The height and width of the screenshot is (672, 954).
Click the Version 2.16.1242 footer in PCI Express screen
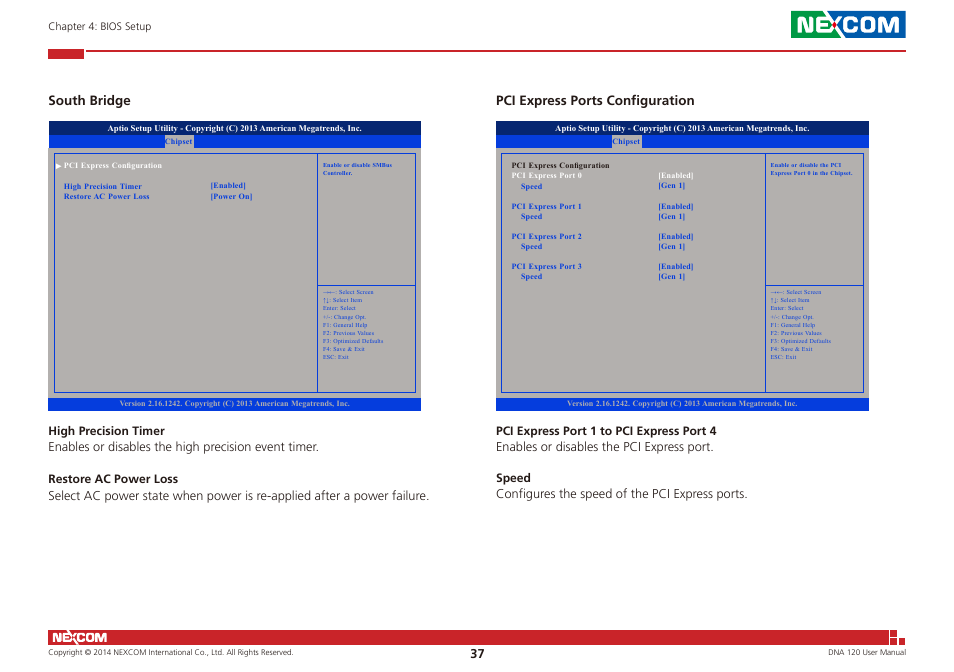(x=682, y=404)
